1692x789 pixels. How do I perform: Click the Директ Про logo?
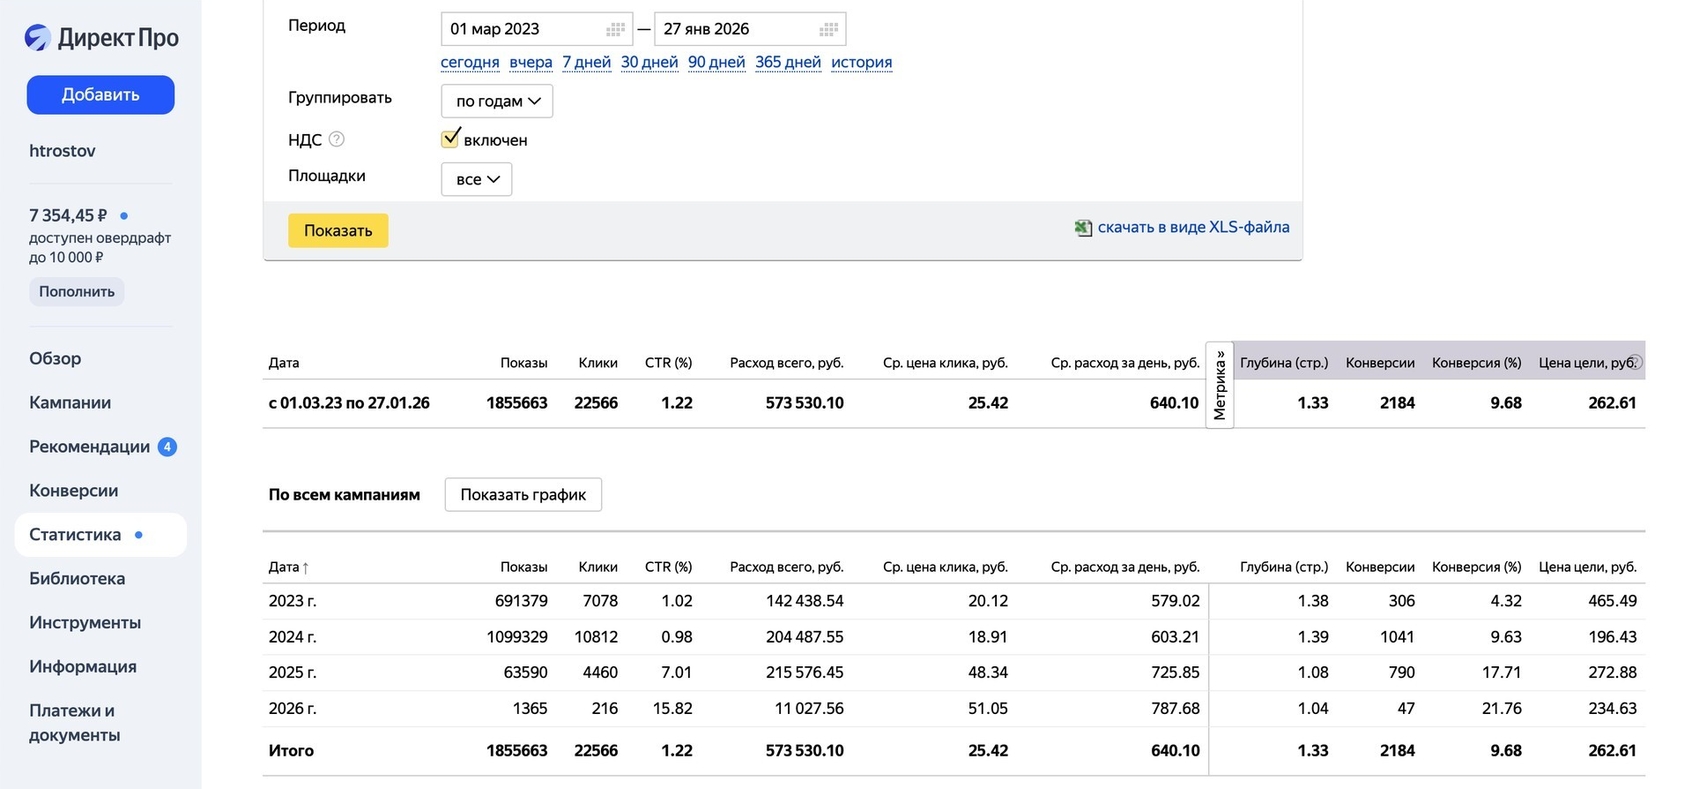(101, 38)
